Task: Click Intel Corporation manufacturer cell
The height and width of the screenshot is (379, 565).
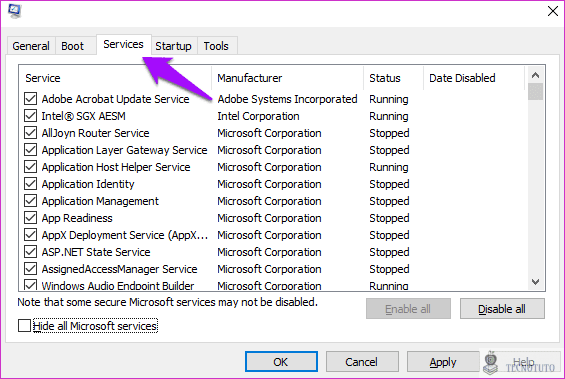Action: 258,116
